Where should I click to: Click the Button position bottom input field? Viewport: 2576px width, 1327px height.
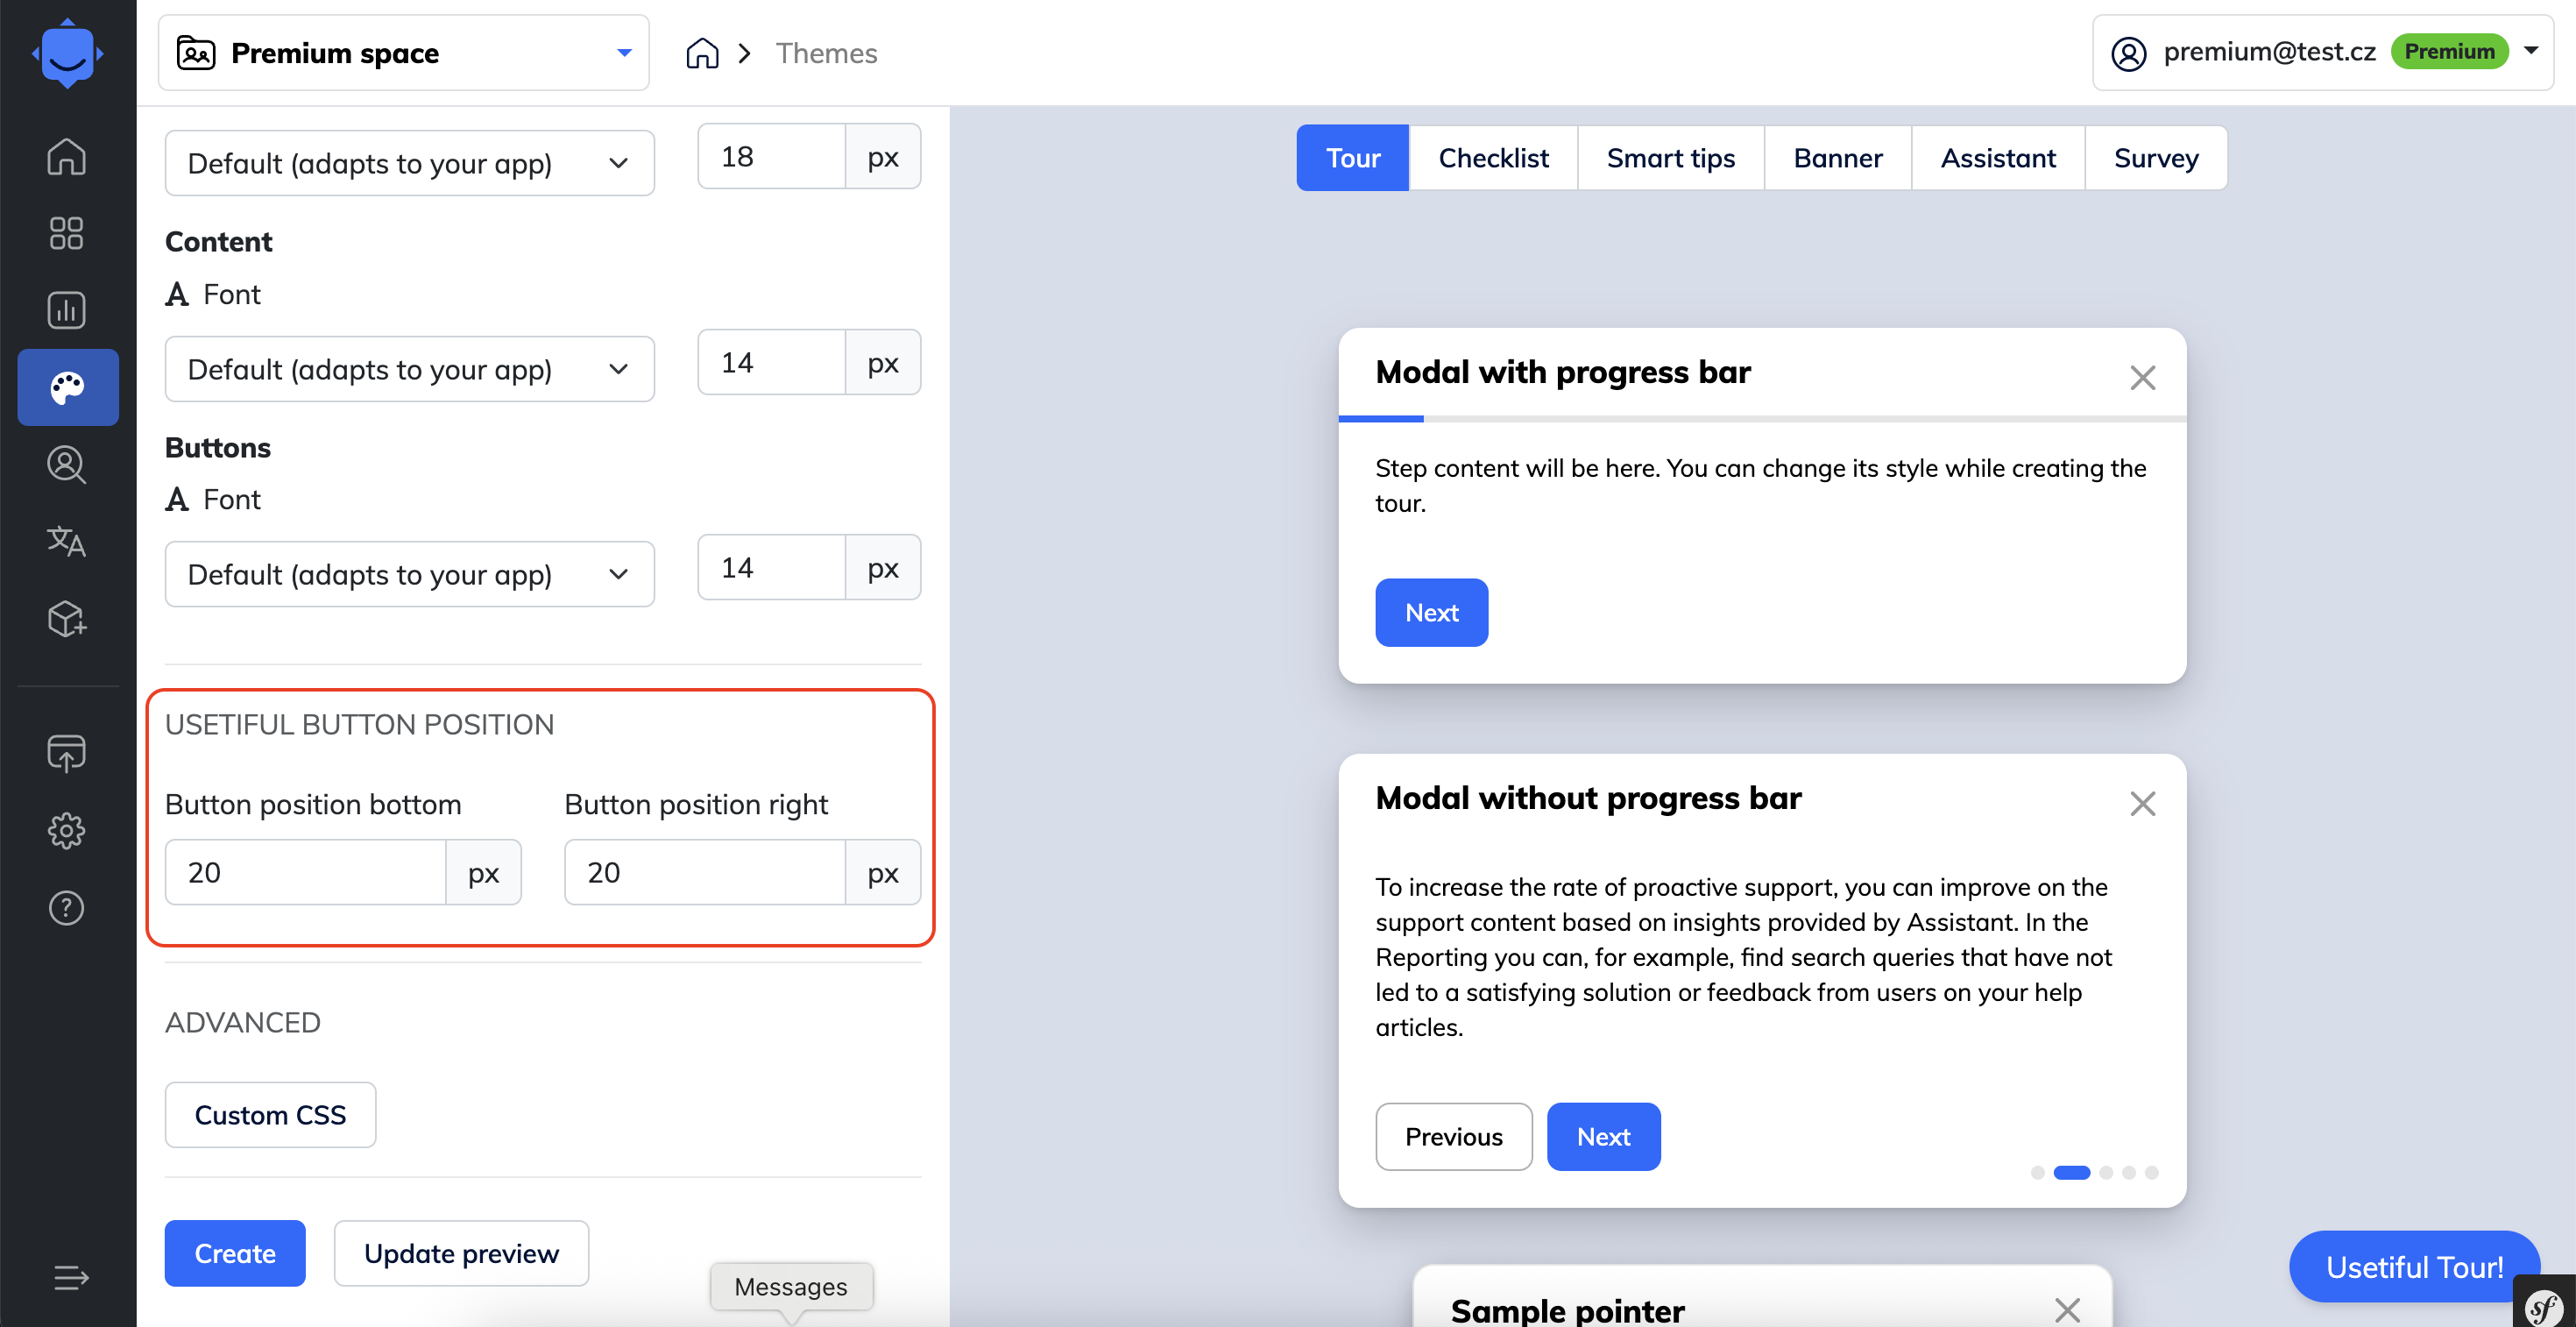[305, 872]
